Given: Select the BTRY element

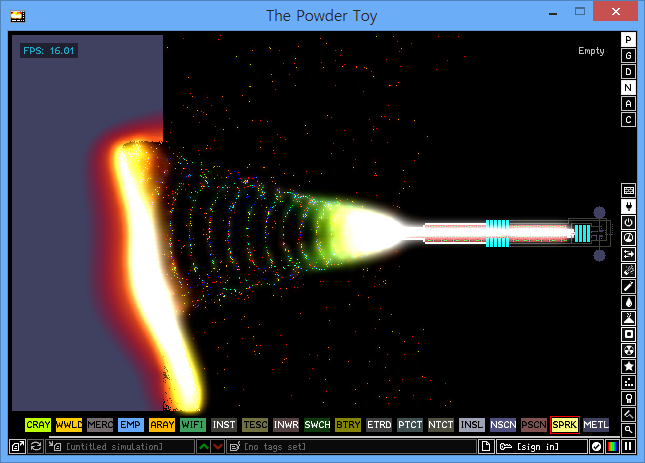Looking at the screenshot, I should click(x=348, y=425).
